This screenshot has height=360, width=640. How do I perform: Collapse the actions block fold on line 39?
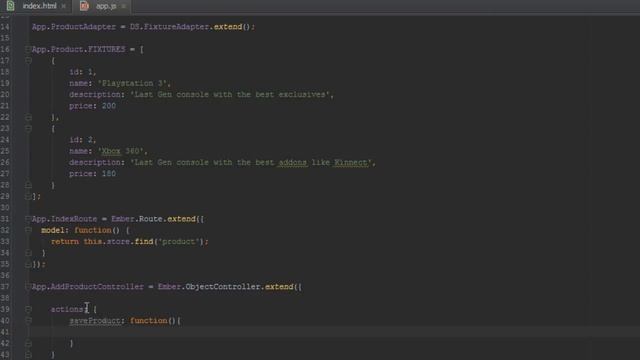coord(28,309)
